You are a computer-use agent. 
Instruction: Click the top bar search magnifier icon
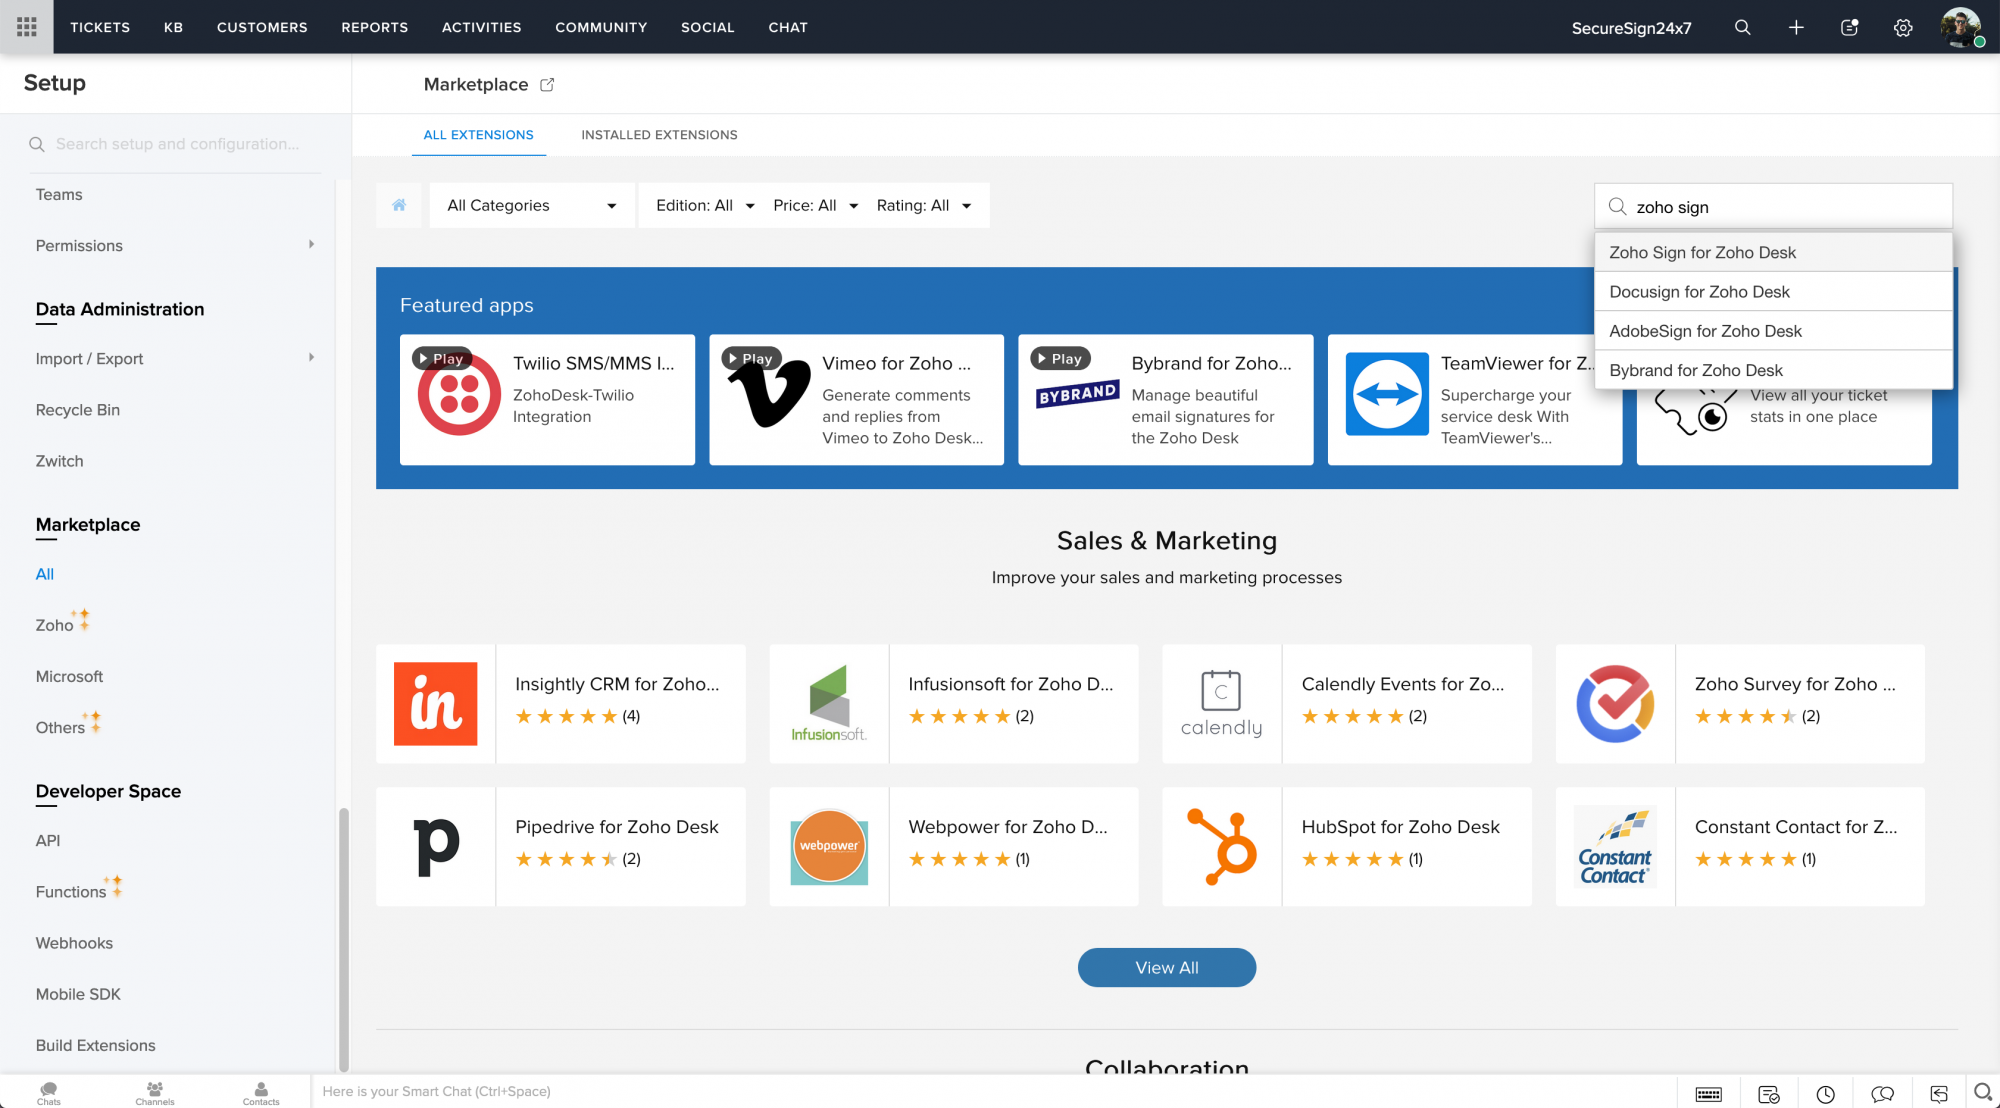[1742, 27]
